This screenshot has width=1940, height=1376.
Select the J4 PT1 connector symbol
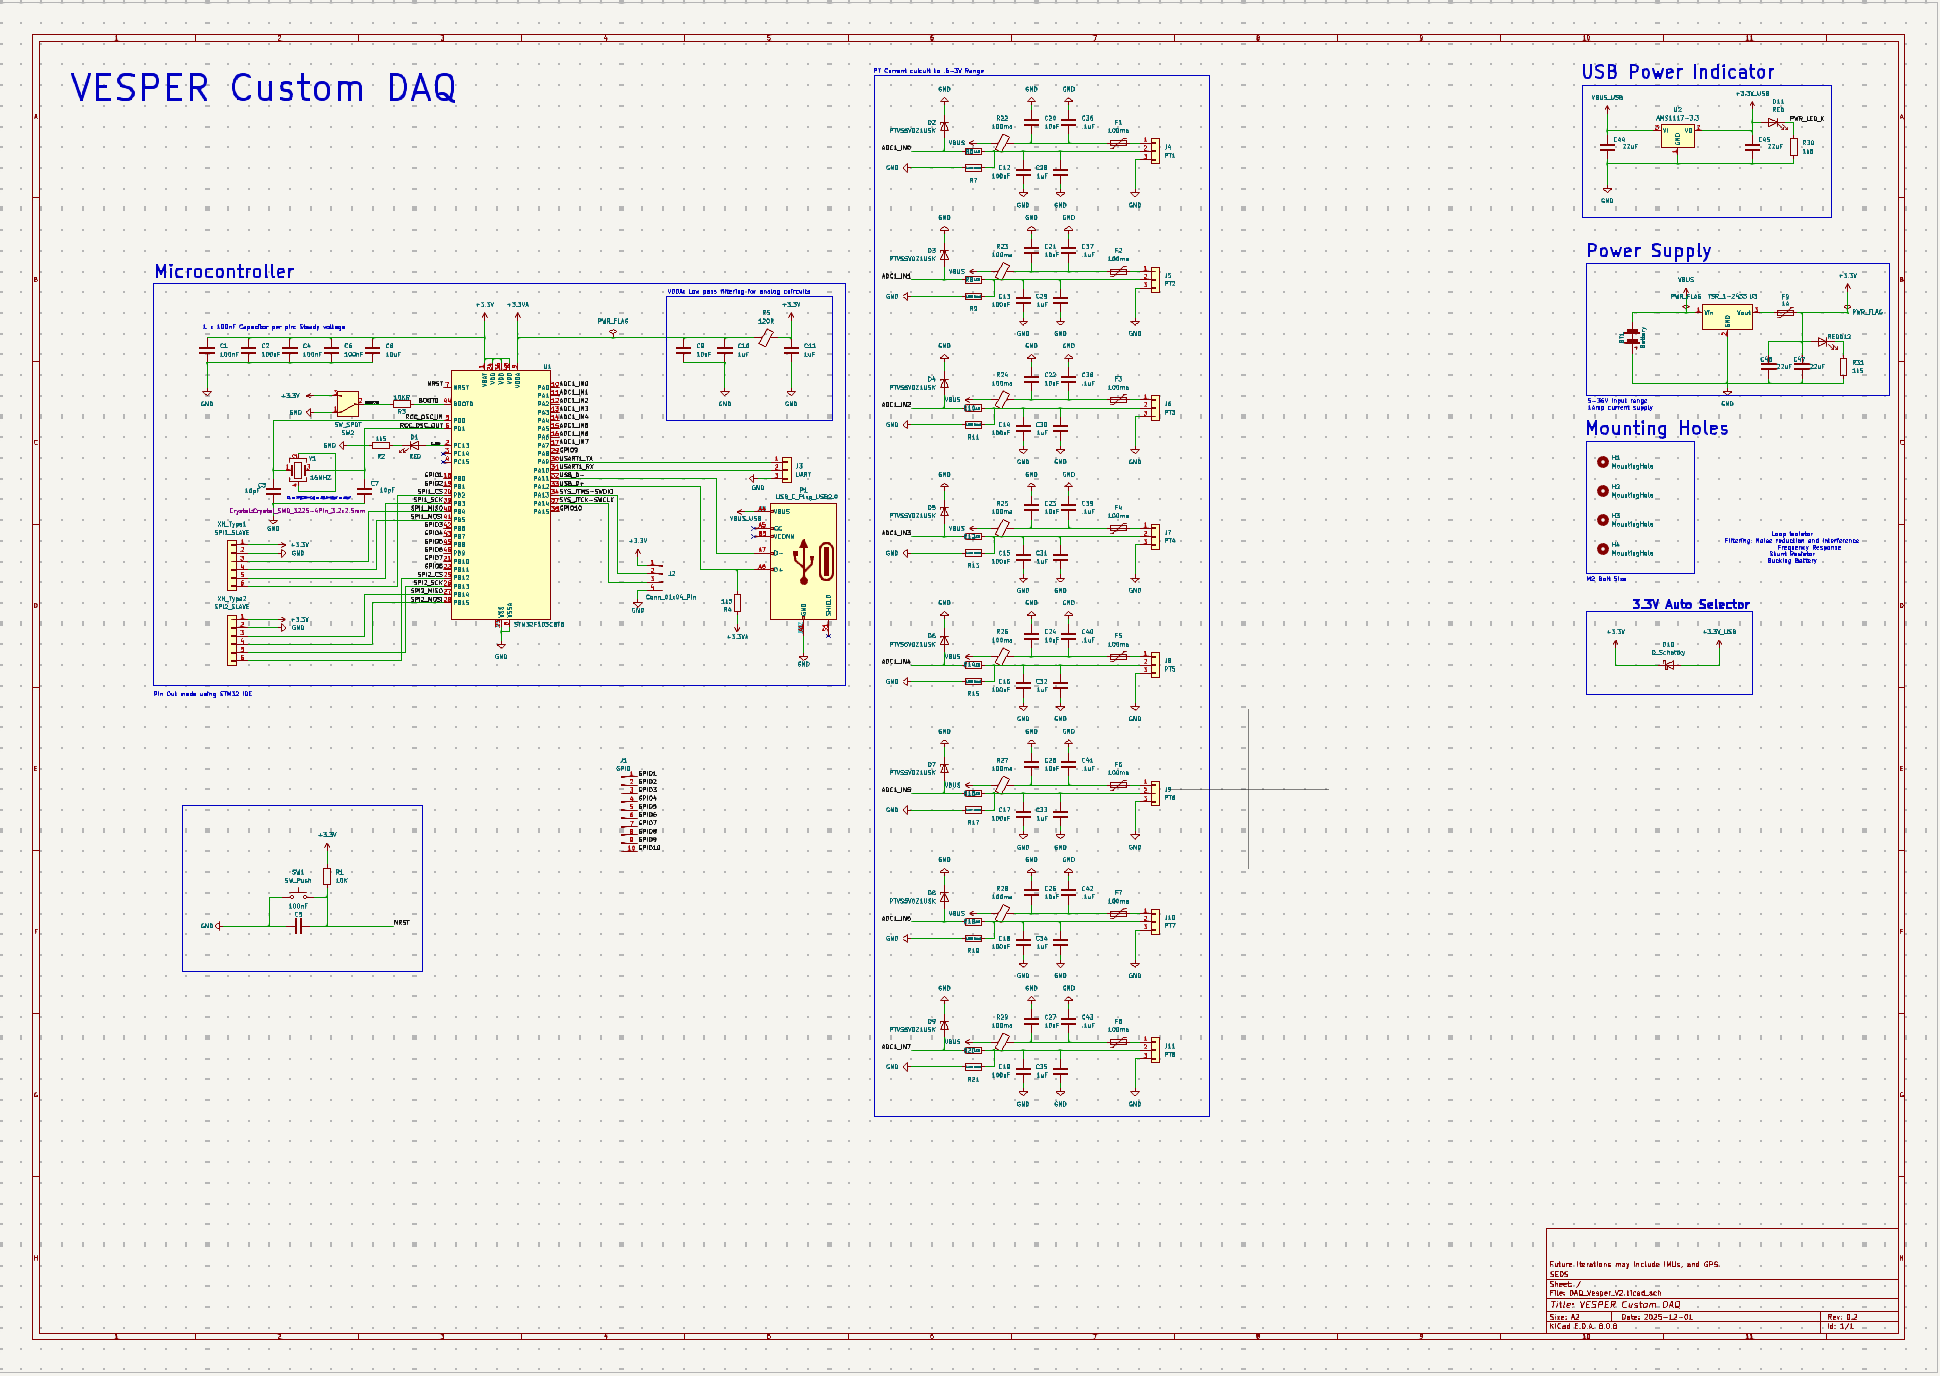pos(1155,151)
